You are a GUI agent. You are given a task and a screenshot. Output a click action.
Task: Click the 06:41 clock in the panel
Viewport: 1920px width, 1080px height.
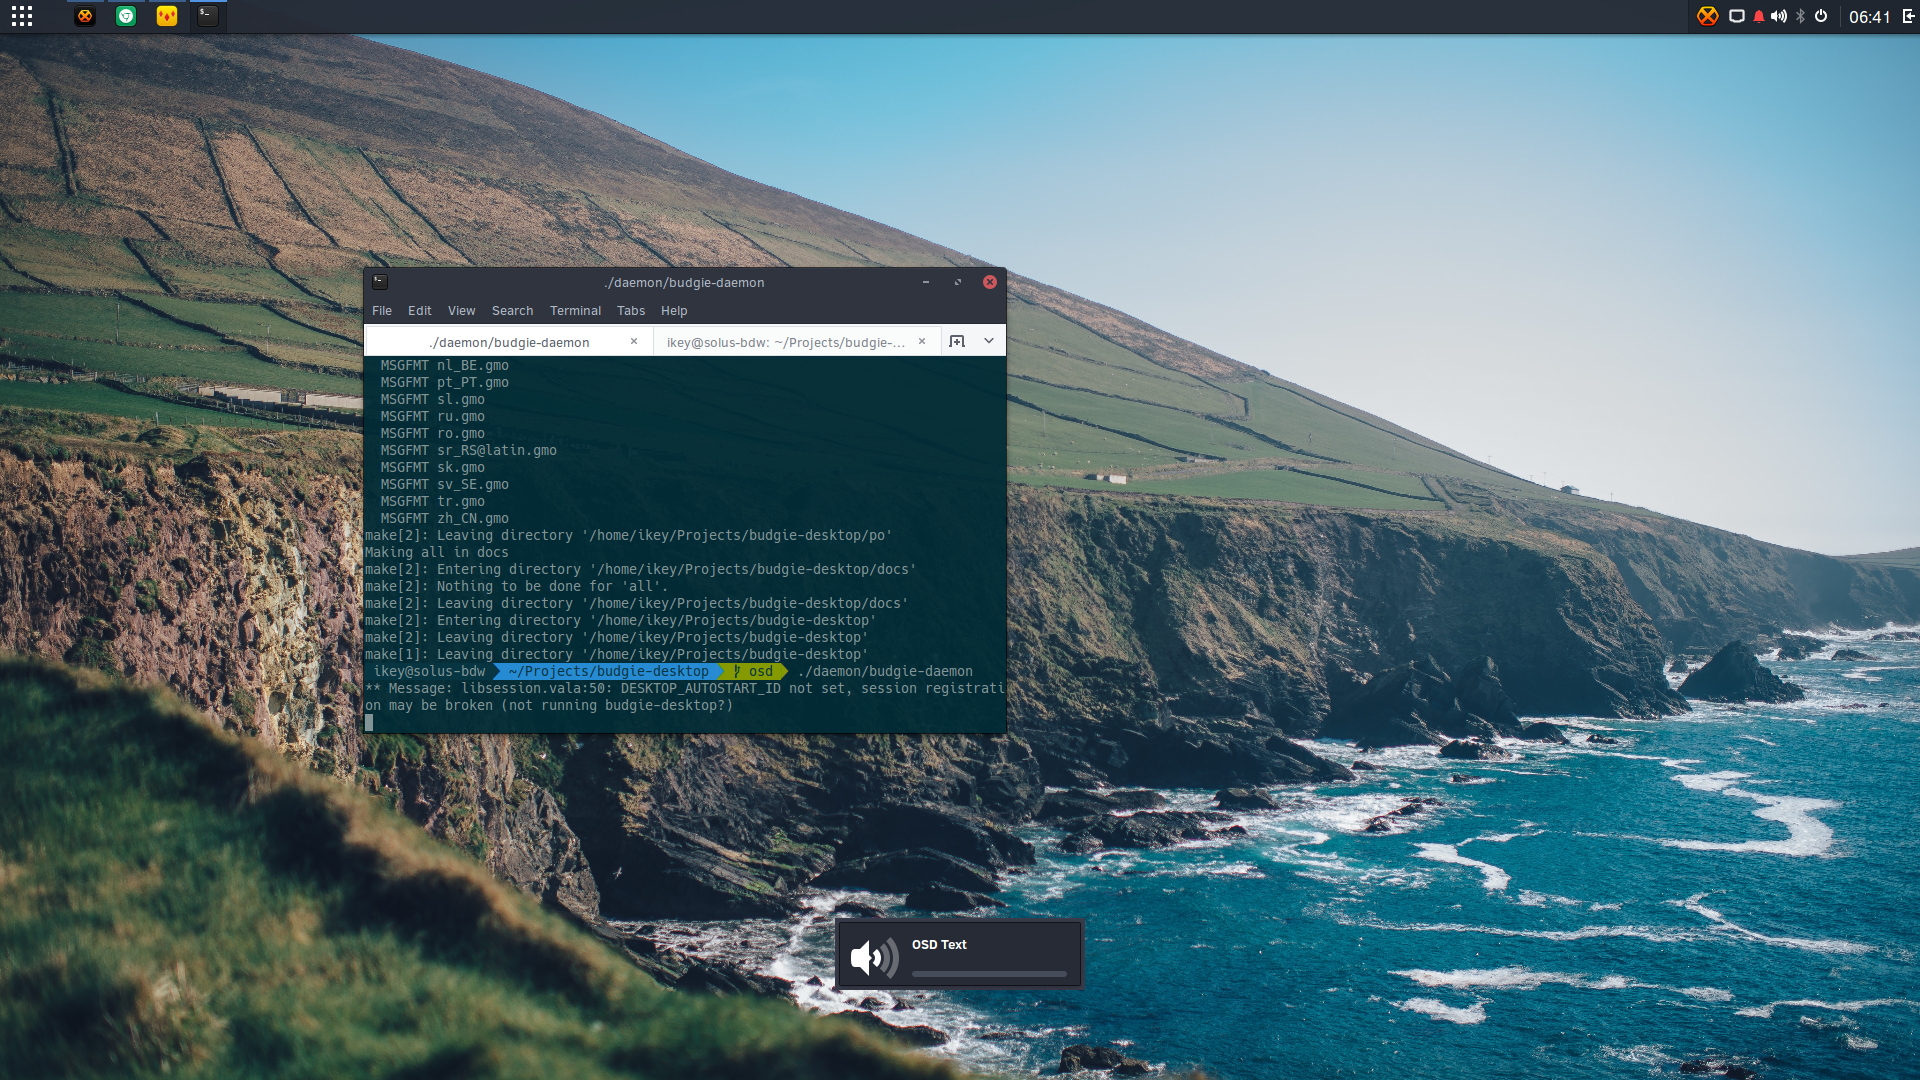(1869, 17)
